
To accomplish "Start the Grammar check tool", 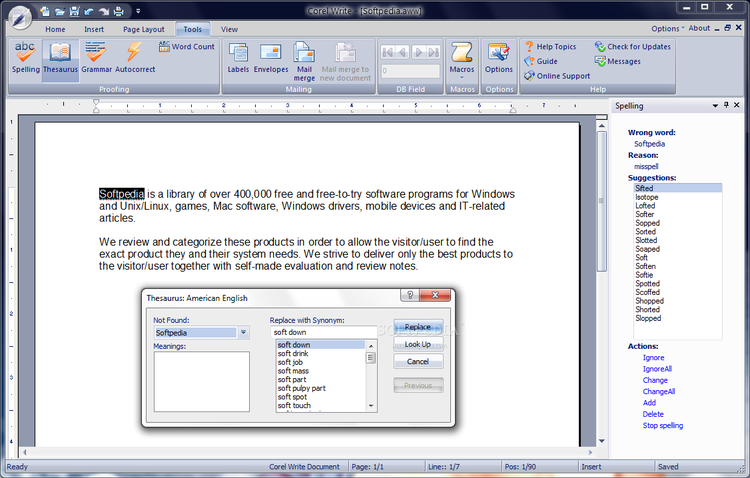I will [96, 58].
